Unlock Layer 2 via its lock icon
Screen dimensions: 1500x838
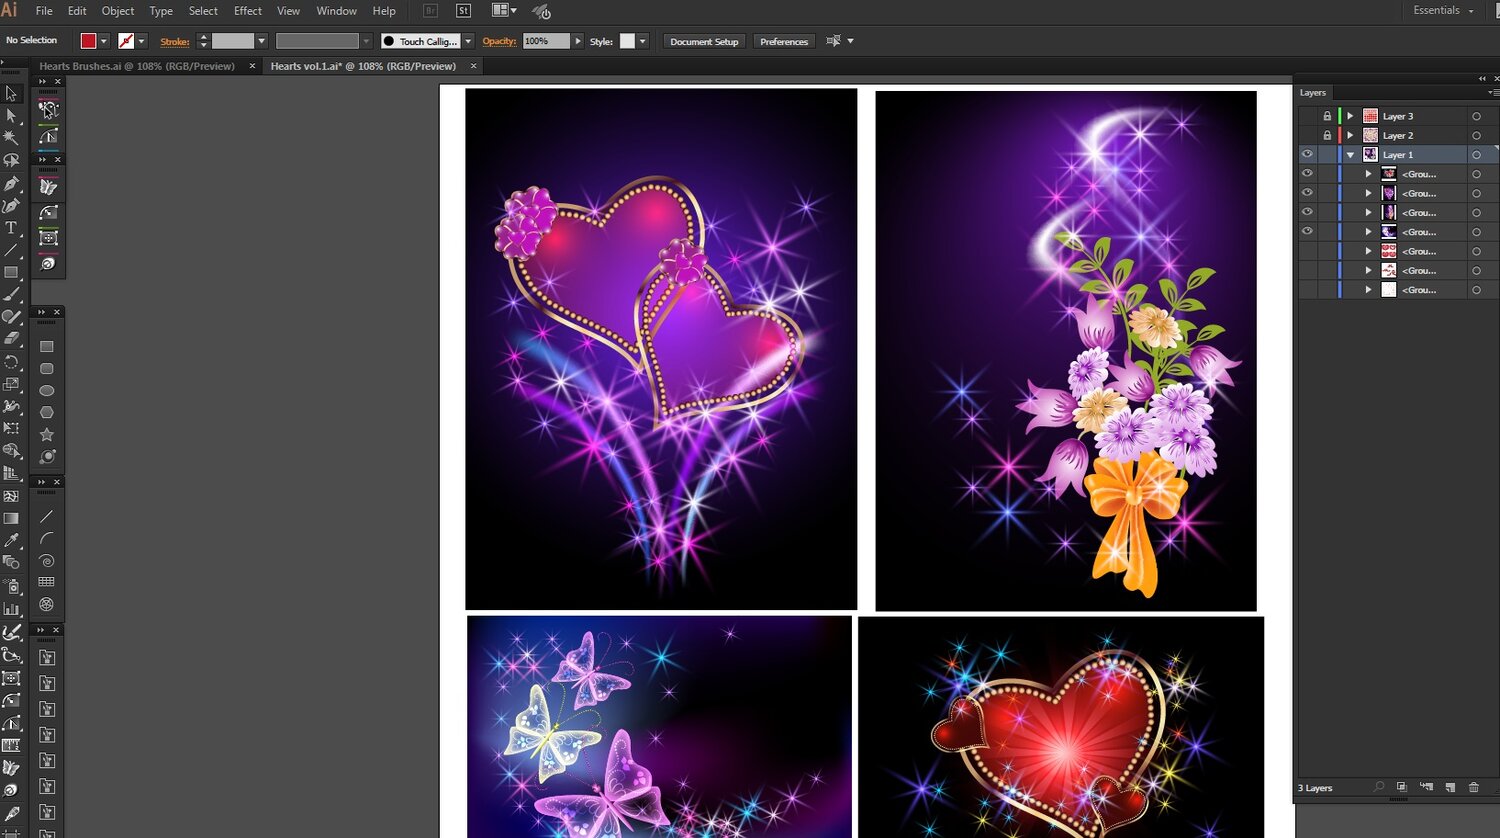point(1327,135)
